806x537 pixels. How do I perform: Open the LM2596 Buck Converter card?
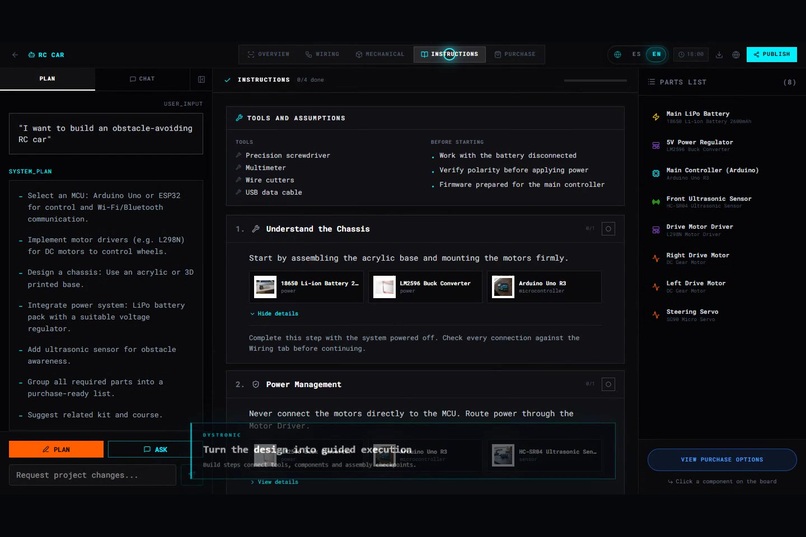425,287
